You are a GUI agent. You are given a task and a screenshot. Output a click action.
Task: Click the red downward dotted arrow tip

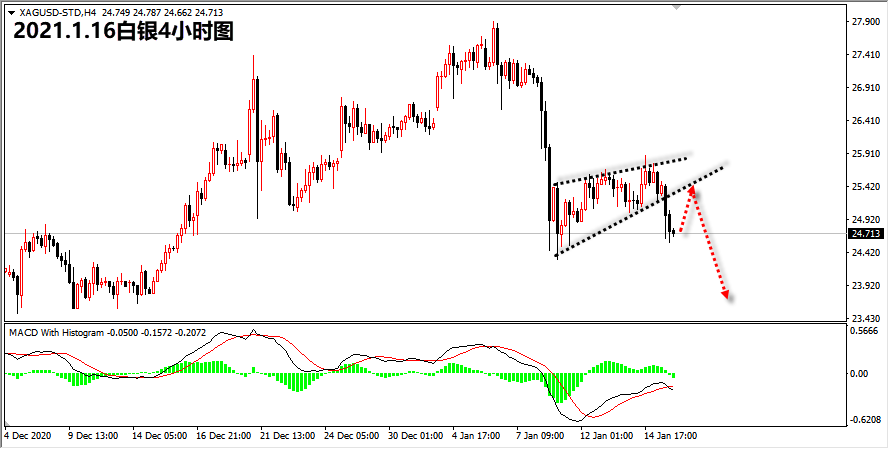(726, 294)
